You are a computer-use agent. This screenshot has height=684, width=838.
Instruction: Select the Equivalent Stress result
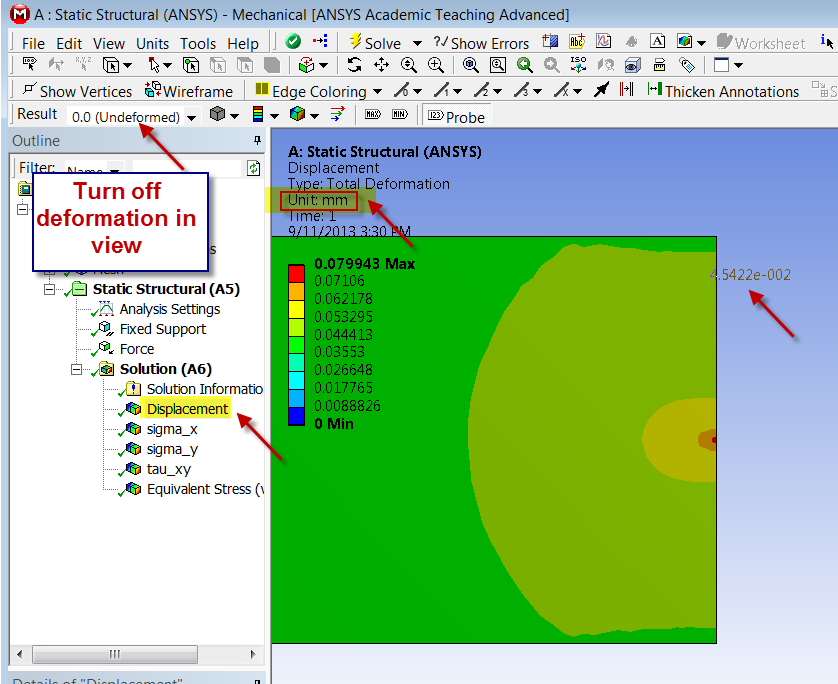(205, 489)
